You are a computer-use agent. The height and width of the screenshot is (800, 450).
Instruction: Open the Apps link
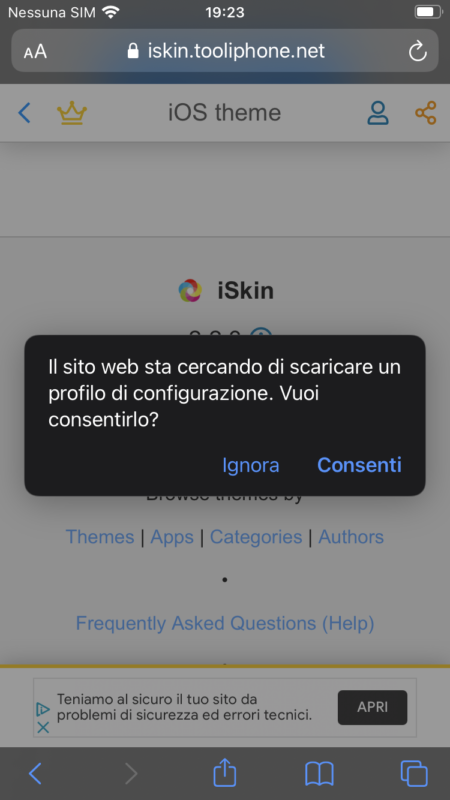coord(172,537)
